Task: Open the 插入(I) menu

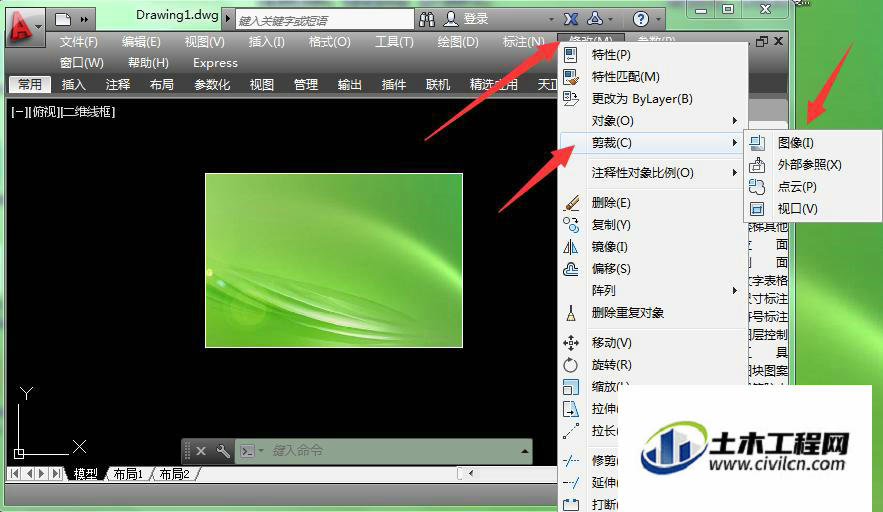Action: [x=266, y=42]
